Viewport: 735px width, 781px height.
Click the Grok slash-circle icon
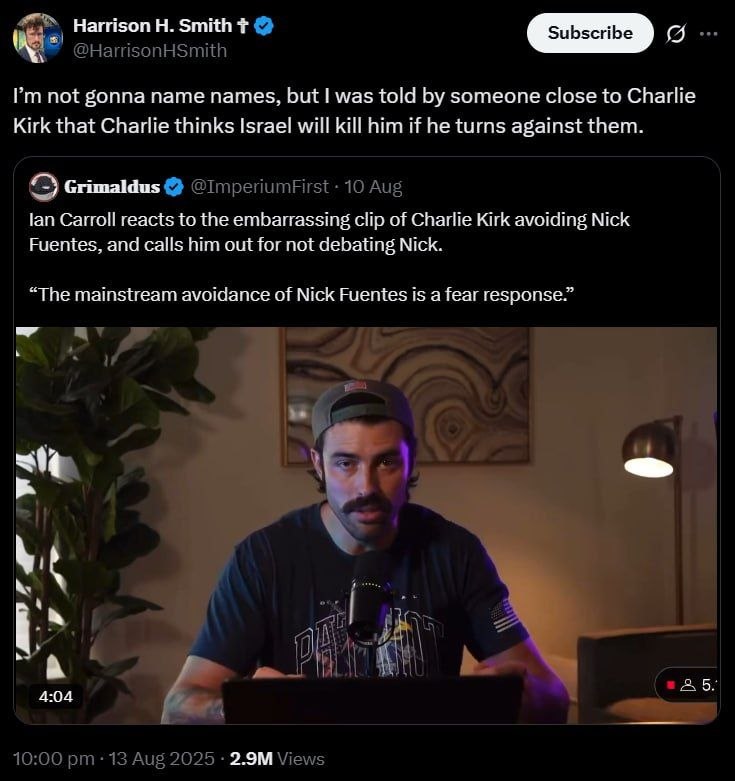click(x=676, y=33)
